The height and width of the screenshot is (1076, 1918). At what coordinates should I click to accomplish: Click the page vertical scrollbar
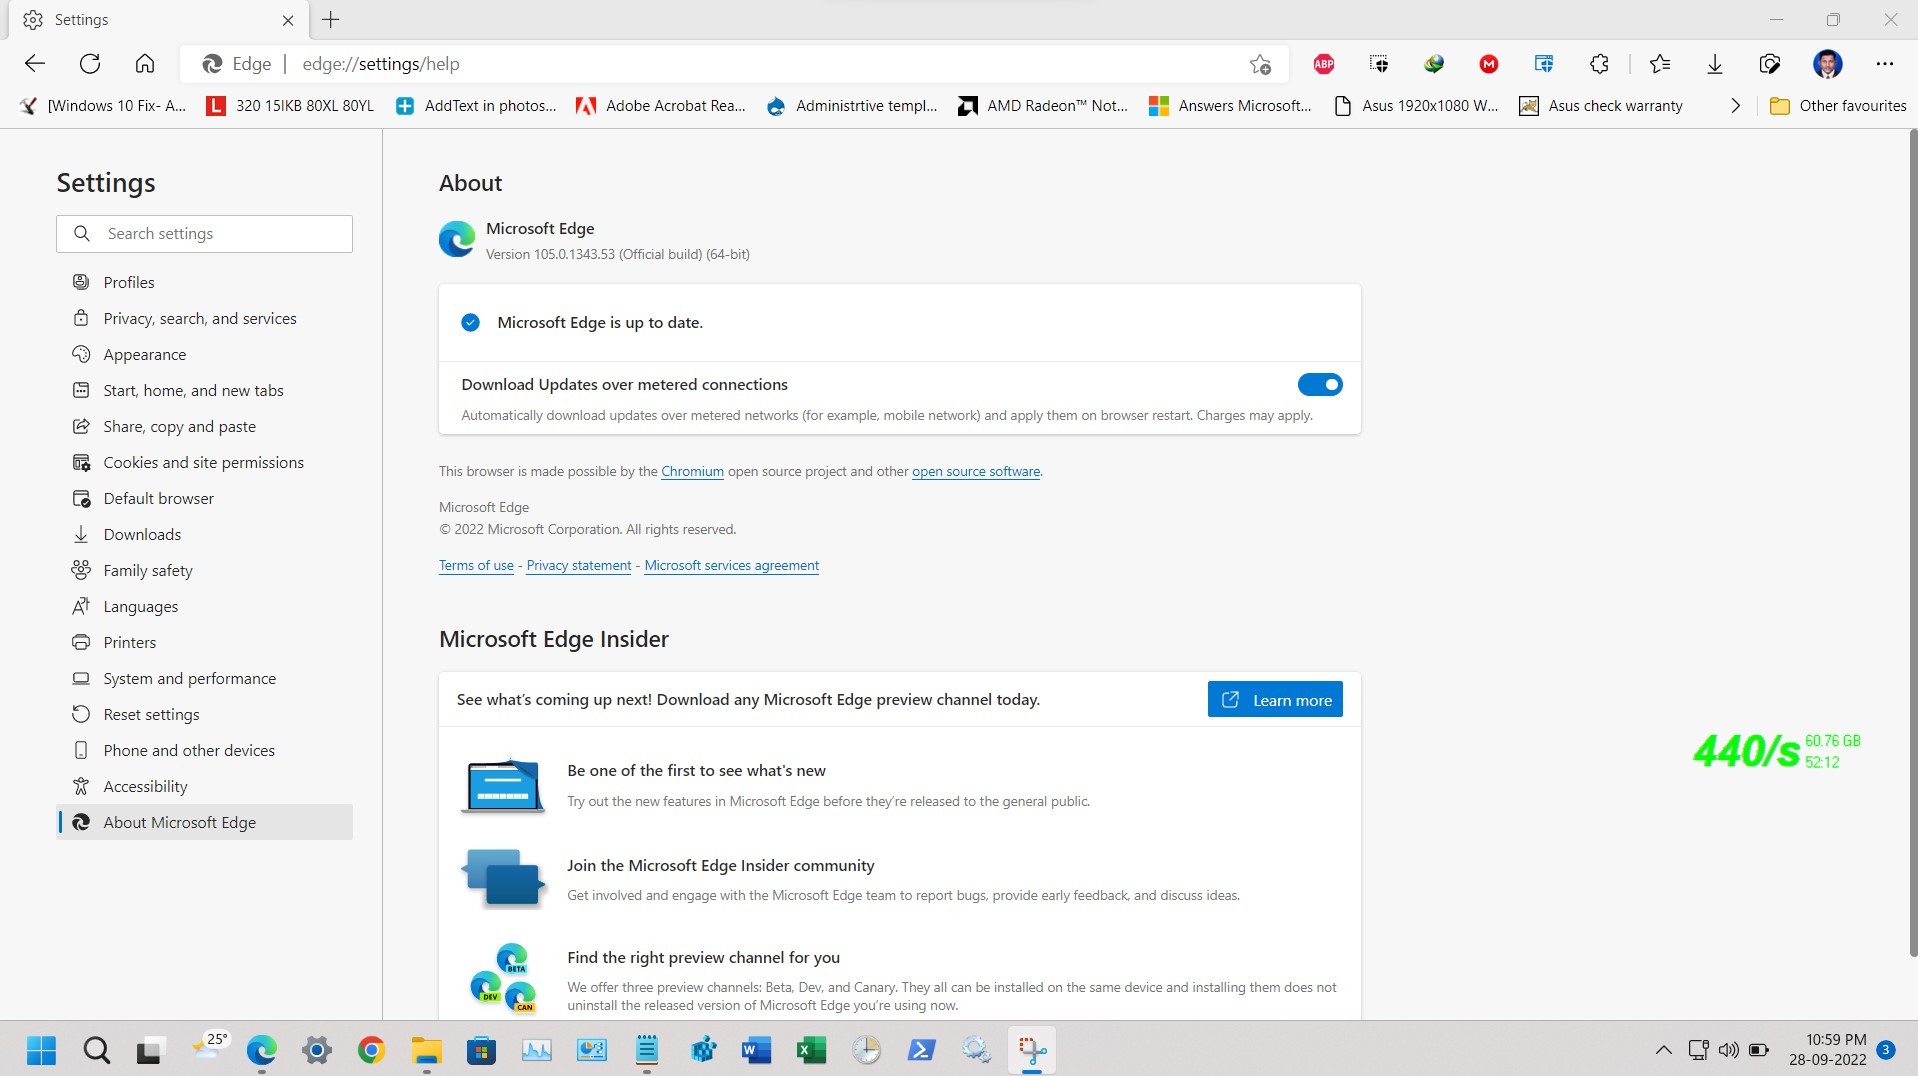pos(1912,545)
